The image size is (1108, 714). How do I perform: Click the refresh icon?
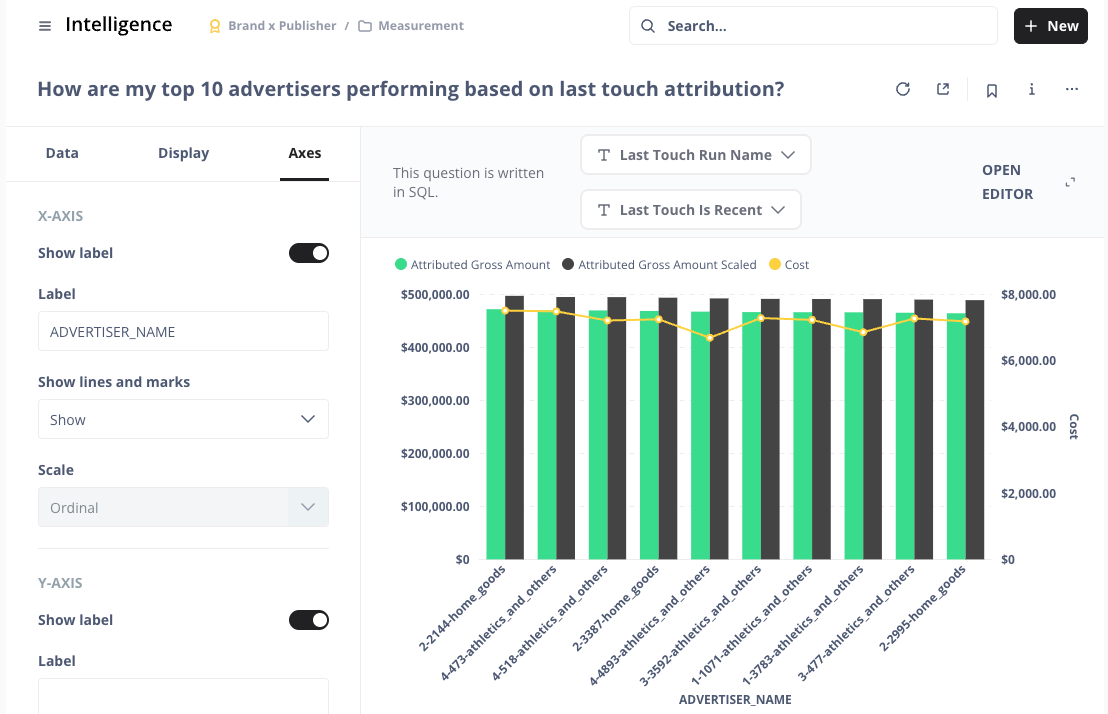point(903,90)
